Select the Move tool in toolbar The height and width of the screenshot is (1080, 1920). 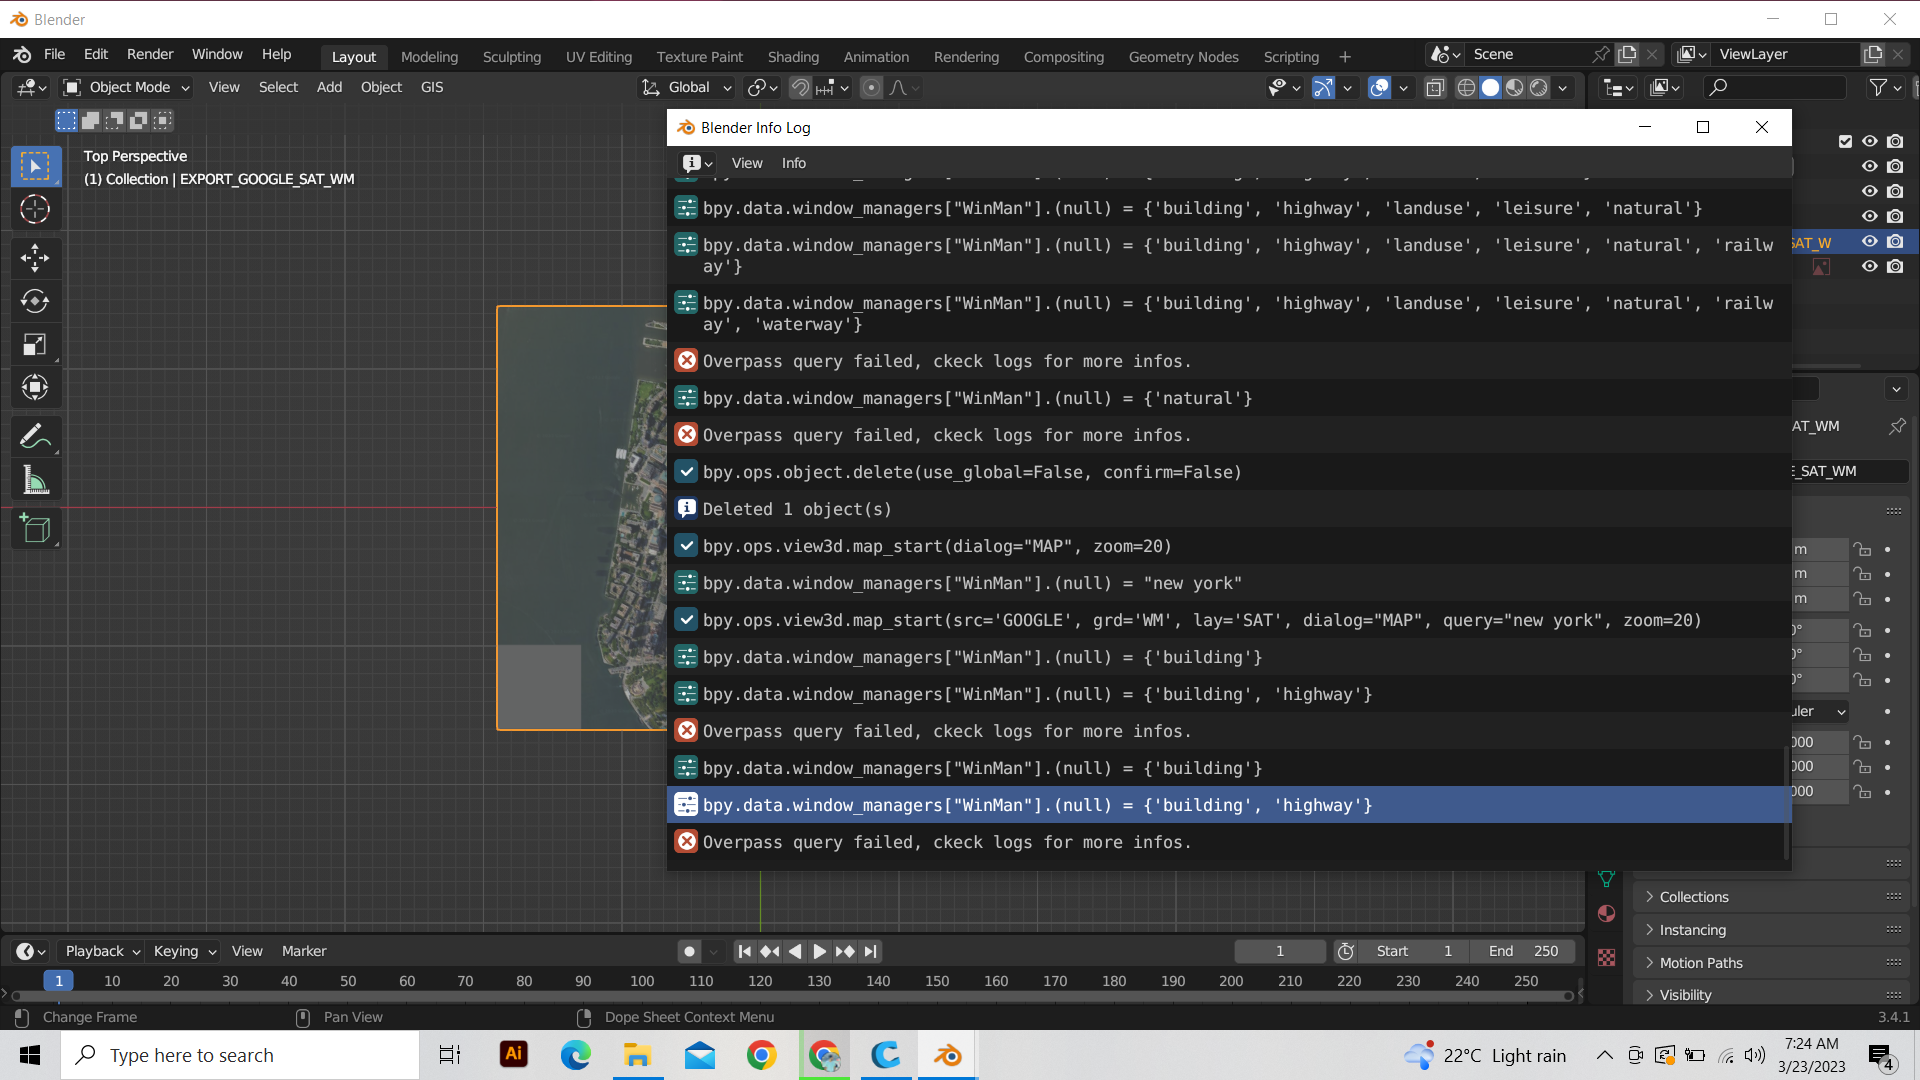(x=35, y=258)
